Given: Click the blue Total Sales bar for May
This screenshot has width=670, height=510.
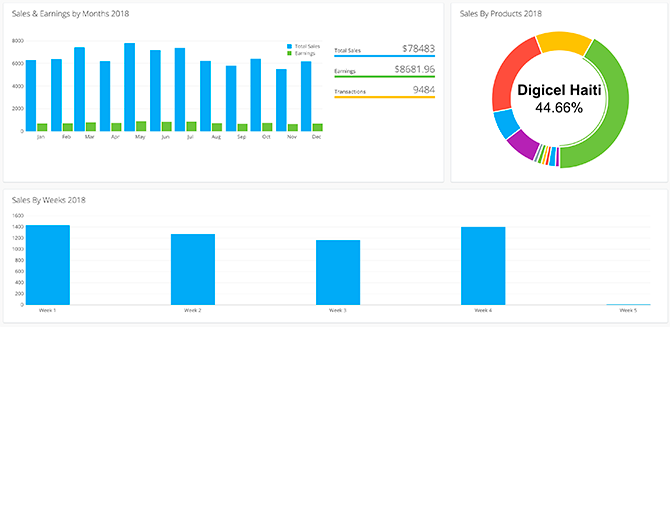Looking at the screenshot, I should click(130, 87).
